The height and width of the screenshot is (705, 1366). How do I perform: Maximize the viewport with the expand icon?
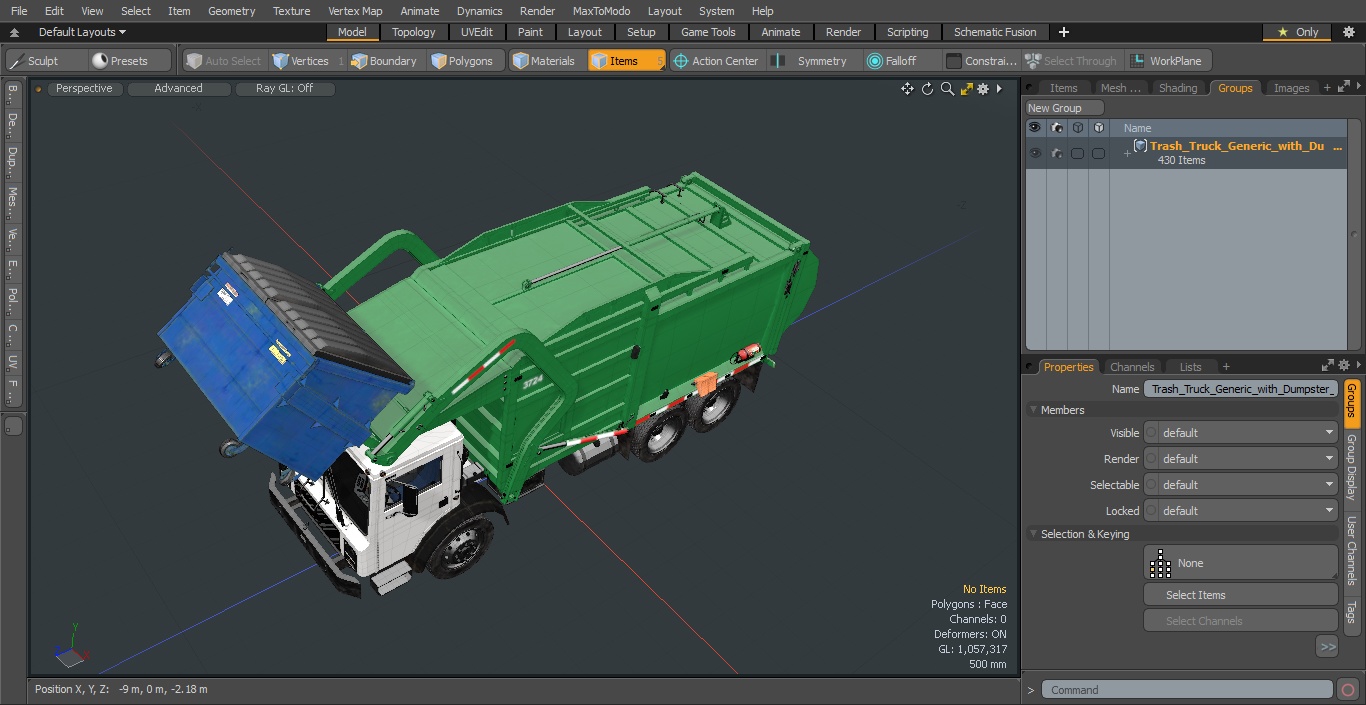(x=966, y=89)
